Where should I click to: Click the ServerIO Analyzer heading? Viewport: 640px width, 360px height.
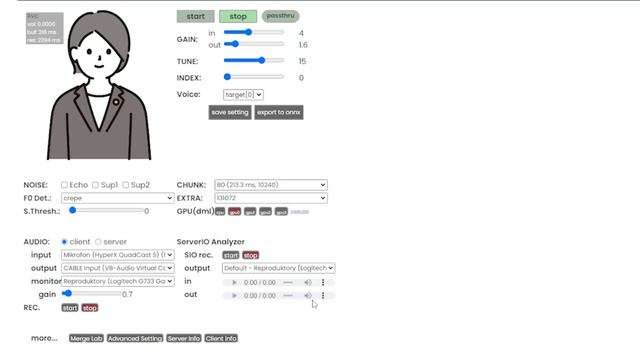(x=211, y=242)
